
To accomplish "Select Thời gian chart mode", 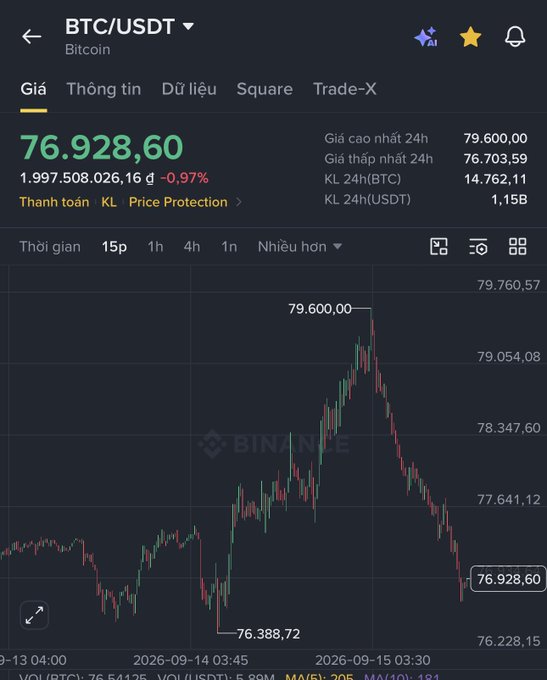I will 50,247.
